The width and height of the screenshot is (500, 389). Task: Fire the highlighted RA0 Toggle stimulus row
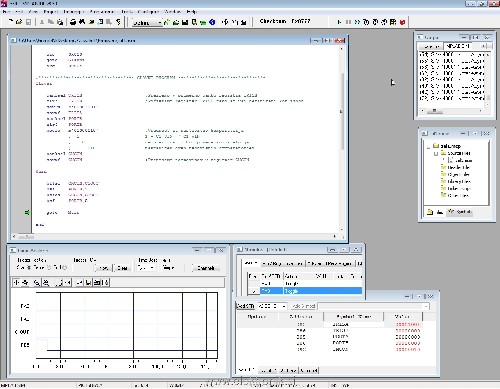[254, 291]
